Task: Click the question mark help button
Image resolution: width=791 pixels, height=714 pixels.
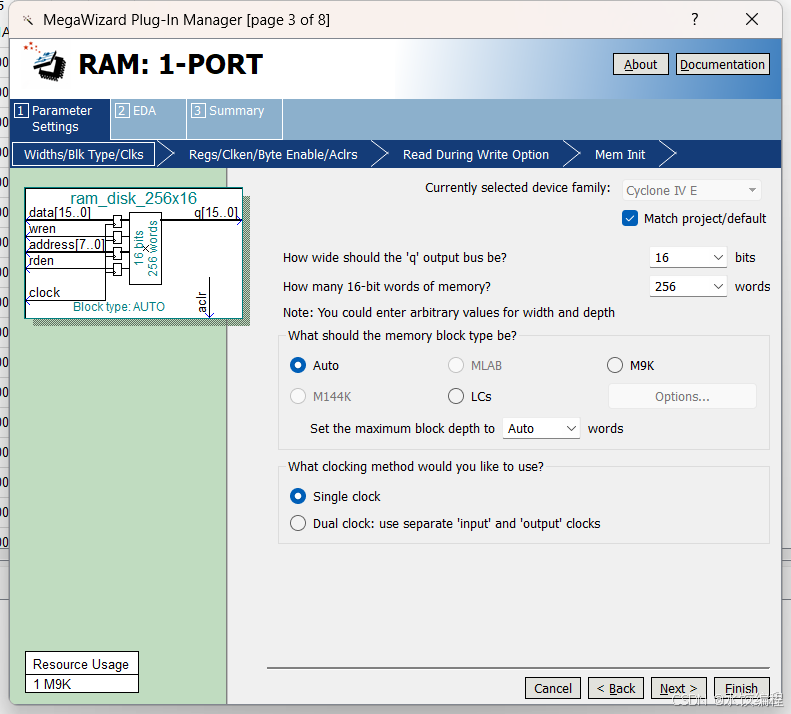Action: [695, 20]
